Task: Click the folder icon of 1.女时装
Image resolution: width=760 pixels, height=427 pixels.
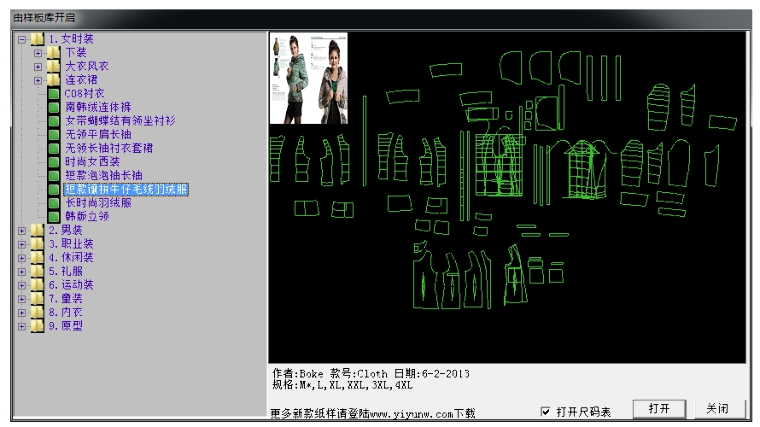Action: [x=37, y=39]
